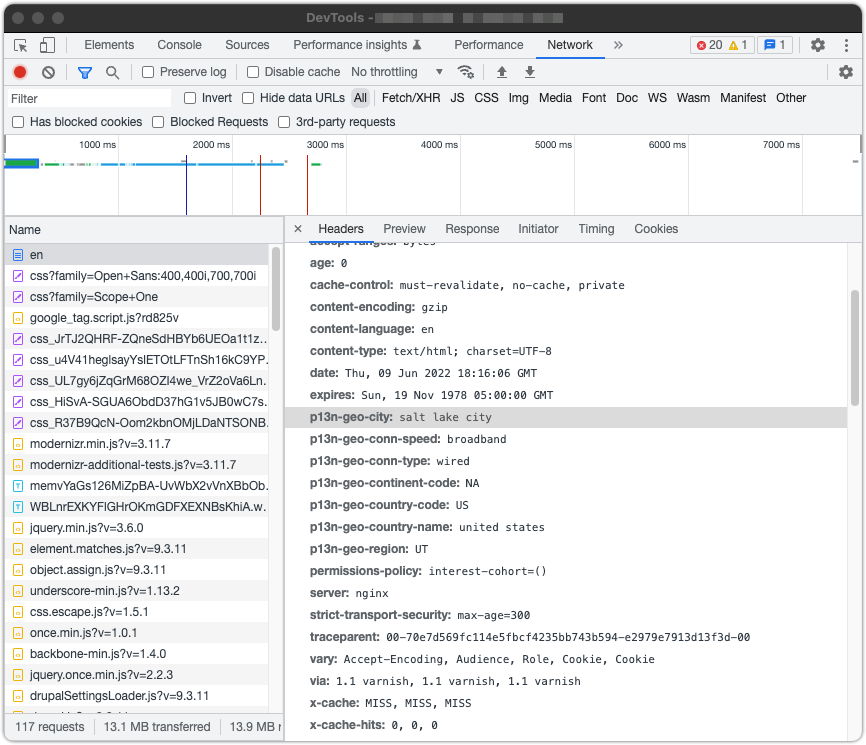Clear the network log with the slash icon

[46, 72]
